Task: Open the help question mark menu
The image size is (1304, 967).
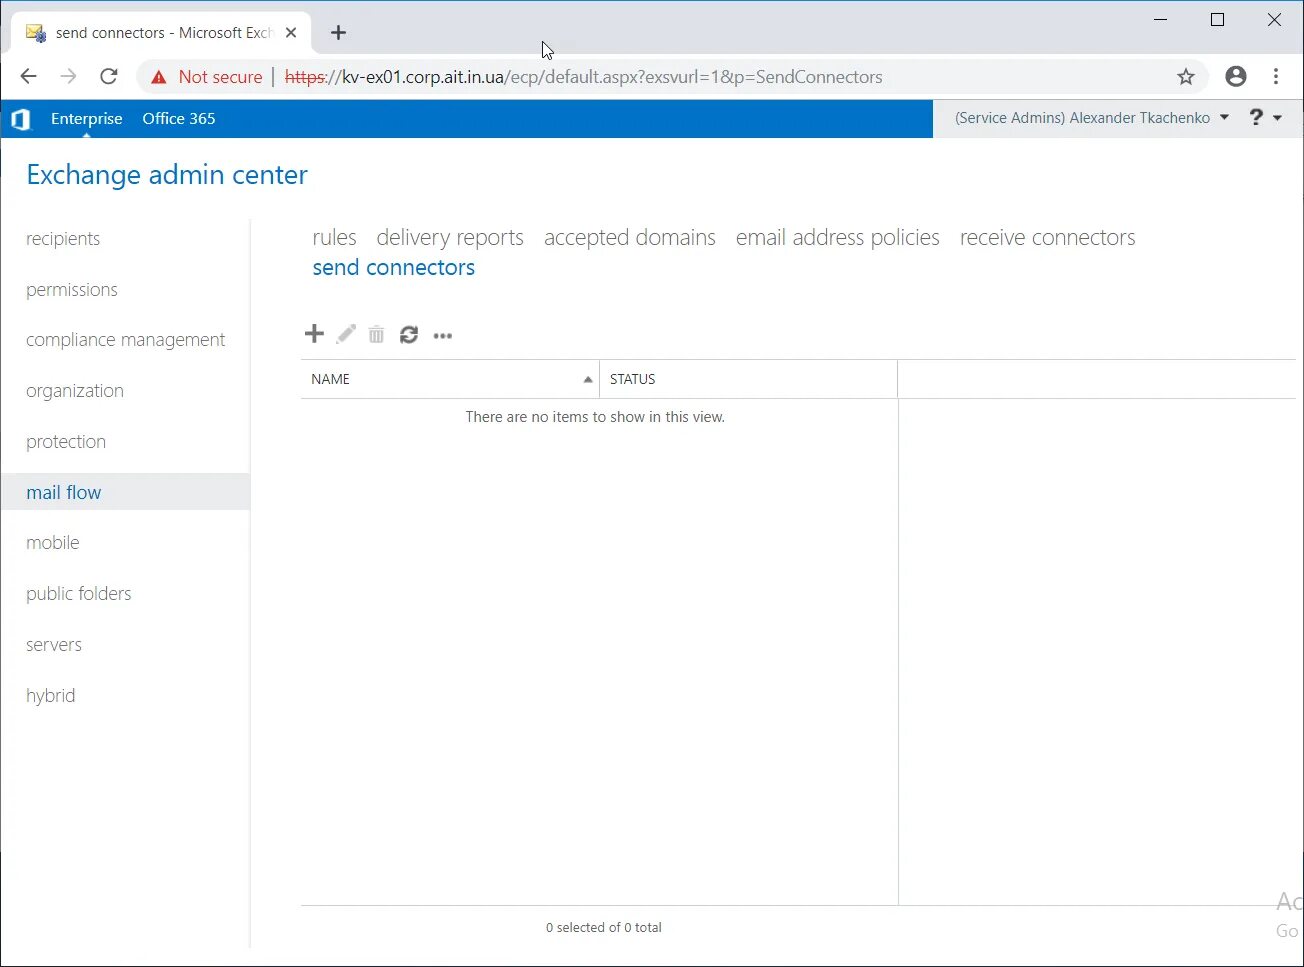Action: coord(1256,117)
